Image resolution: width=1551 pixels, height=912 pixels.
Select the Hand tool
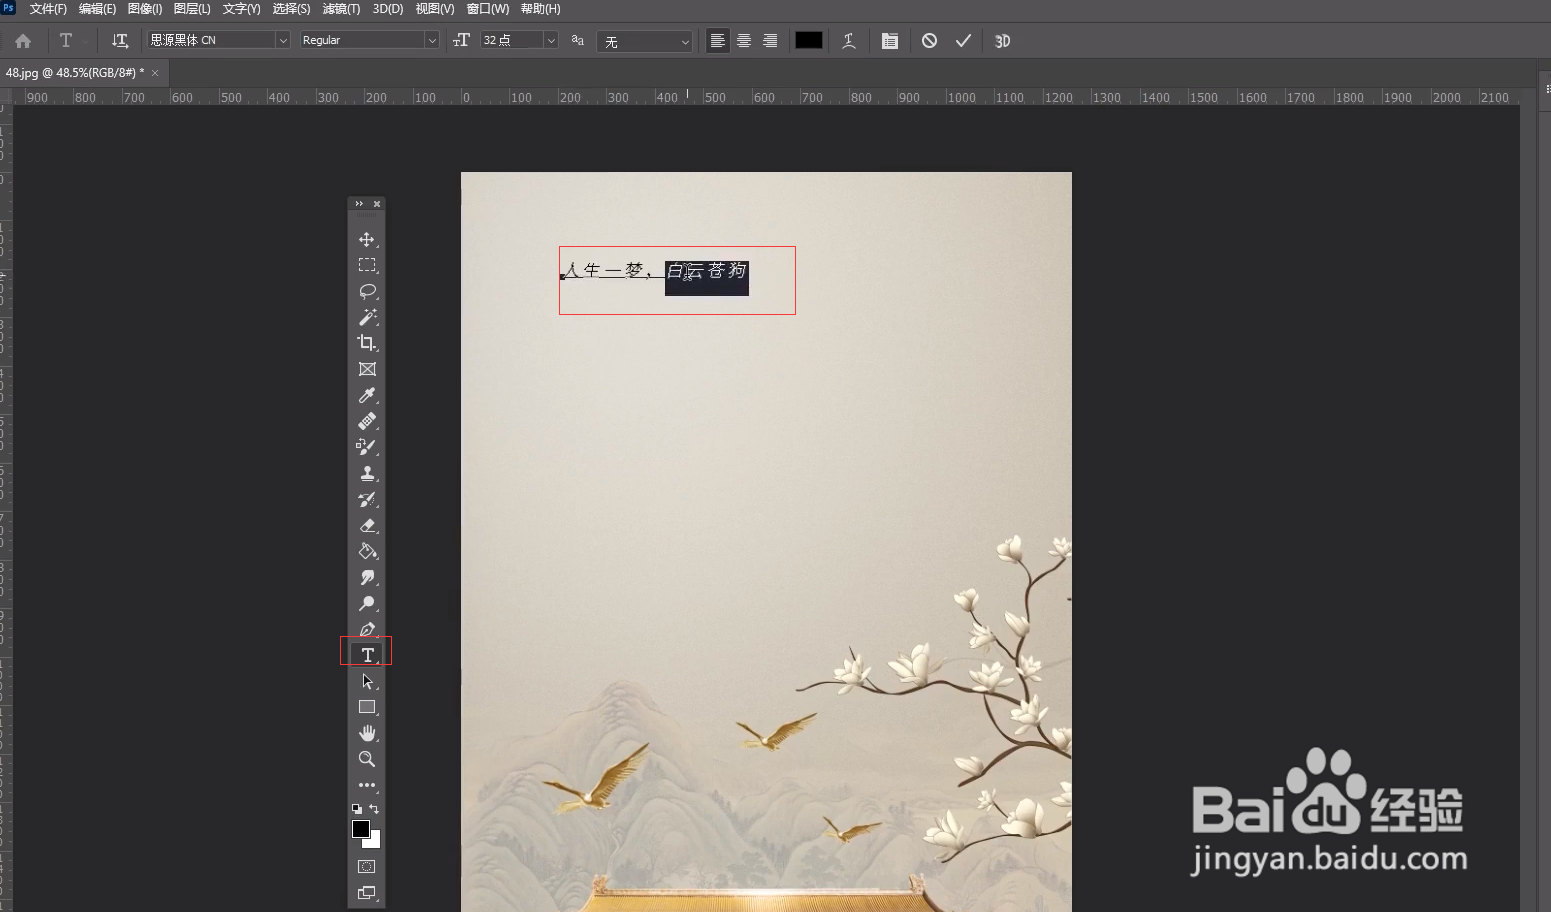[367, 733]
